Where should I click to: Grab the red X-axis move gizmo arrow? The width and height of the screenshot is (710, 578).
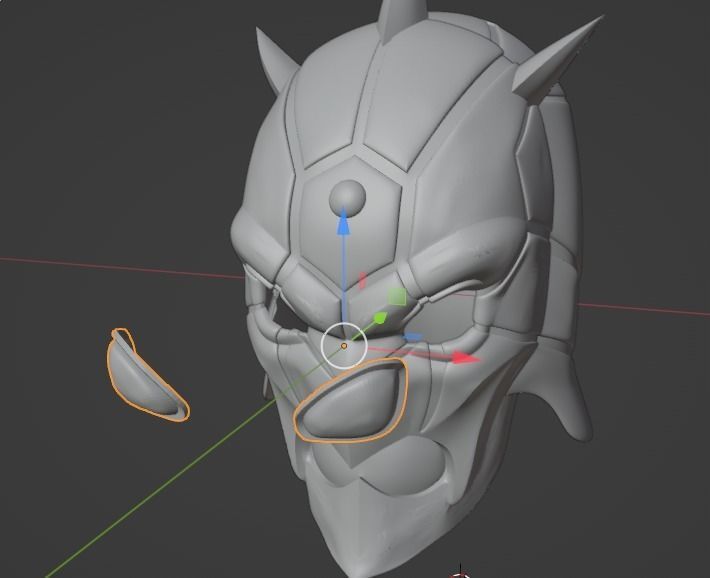pyautogui.click(x=466, y=358)
